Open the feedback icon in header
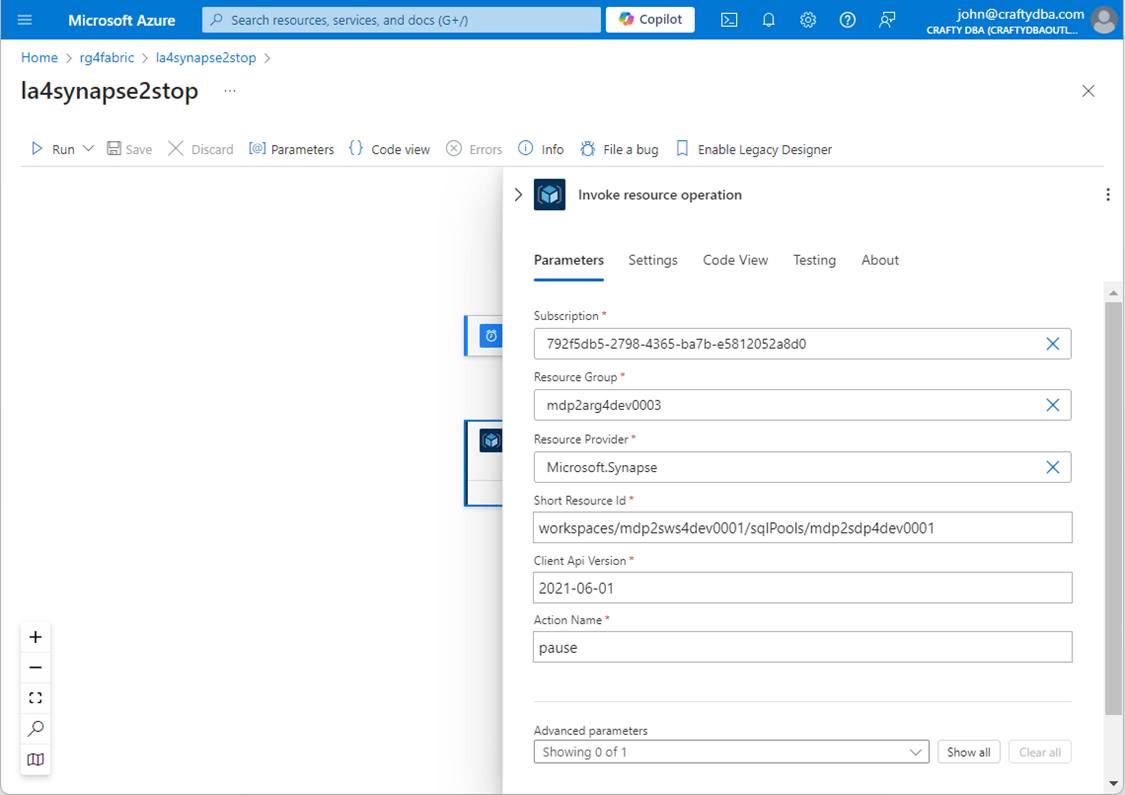 pos(887,20)
